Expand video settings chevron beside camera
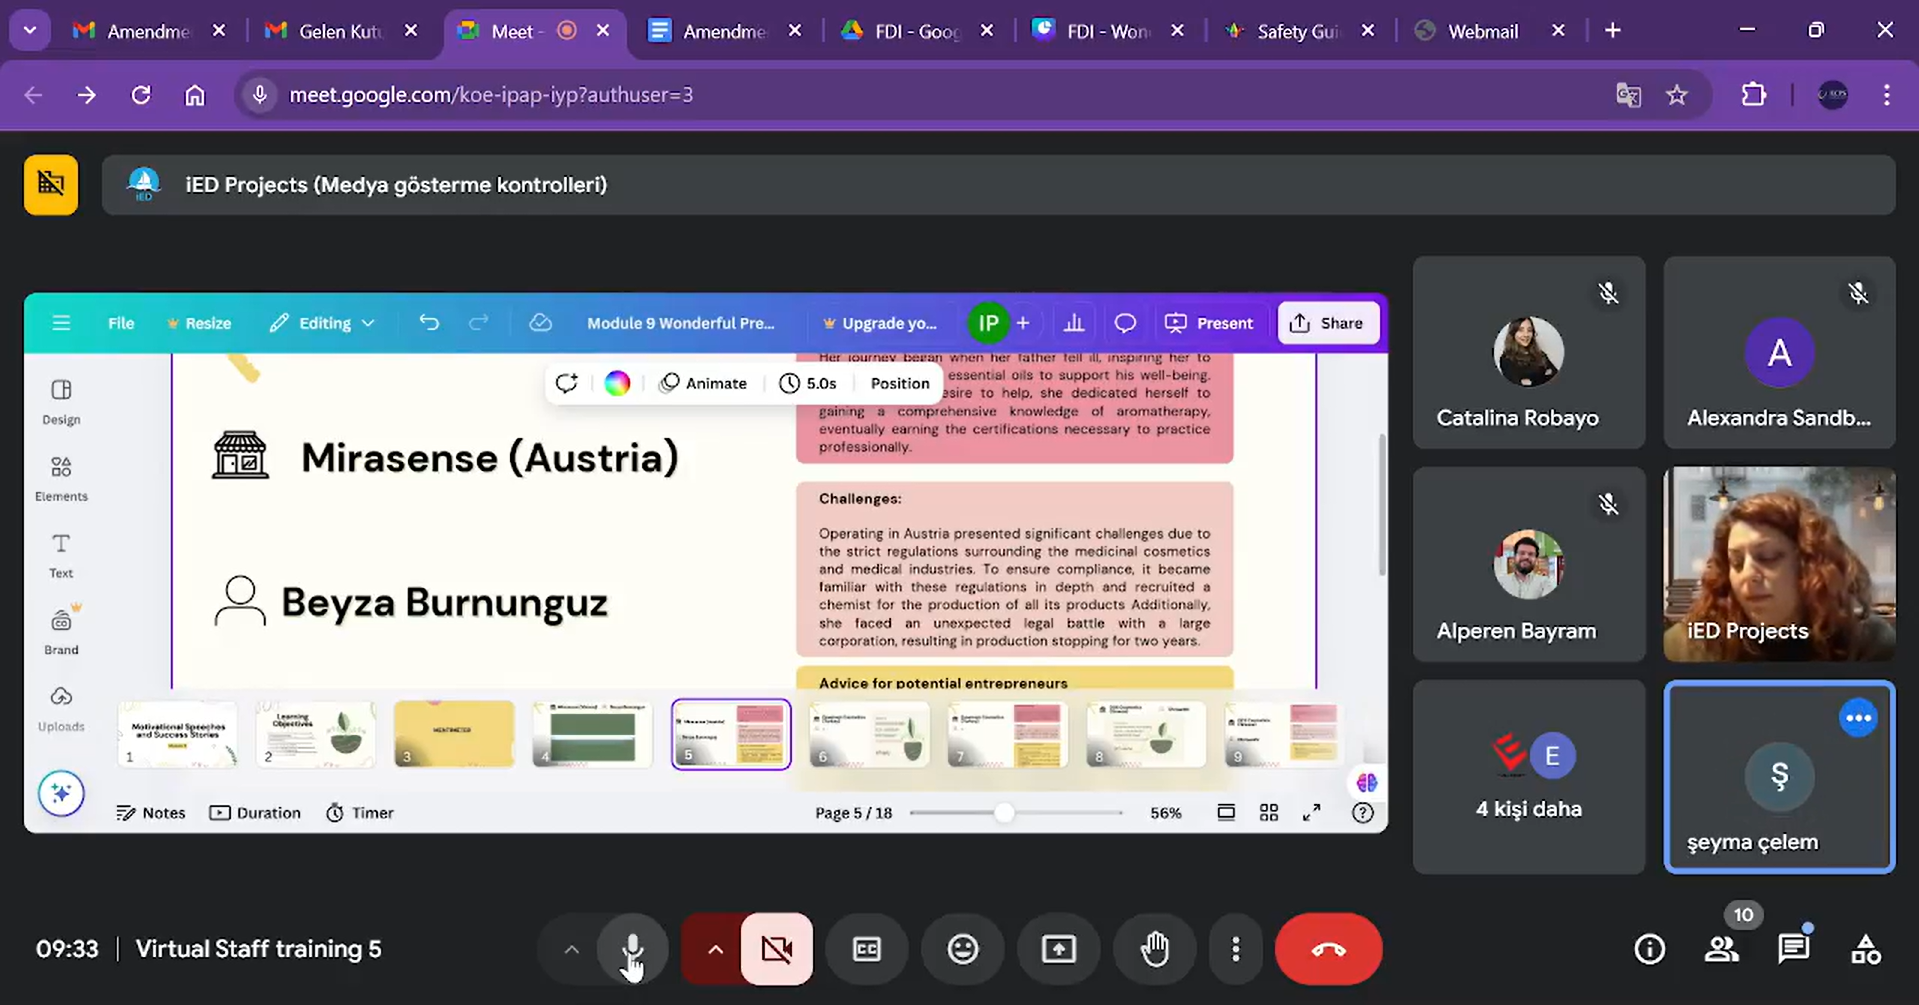The height and width of the screenshot is (1005, 1919). [x=714, y=949]
